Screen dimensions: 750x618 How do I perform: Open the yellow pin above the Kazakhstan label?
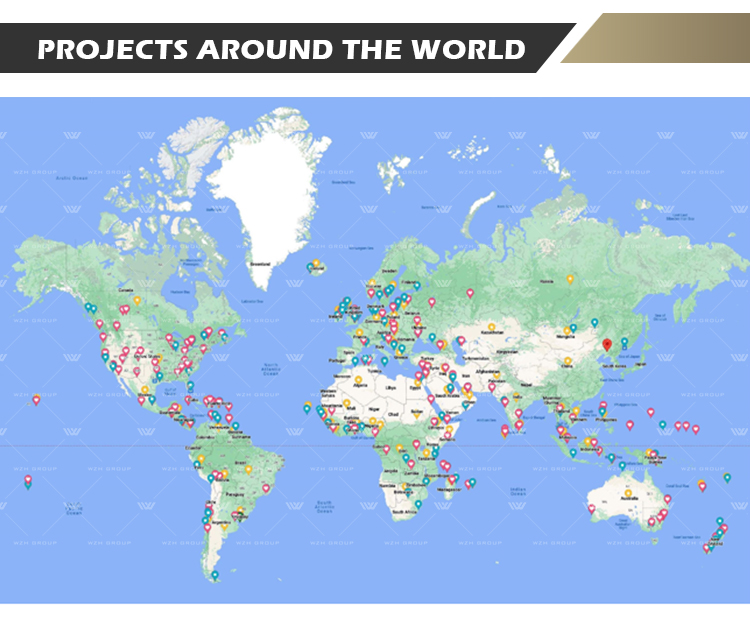tap(491, 328)
